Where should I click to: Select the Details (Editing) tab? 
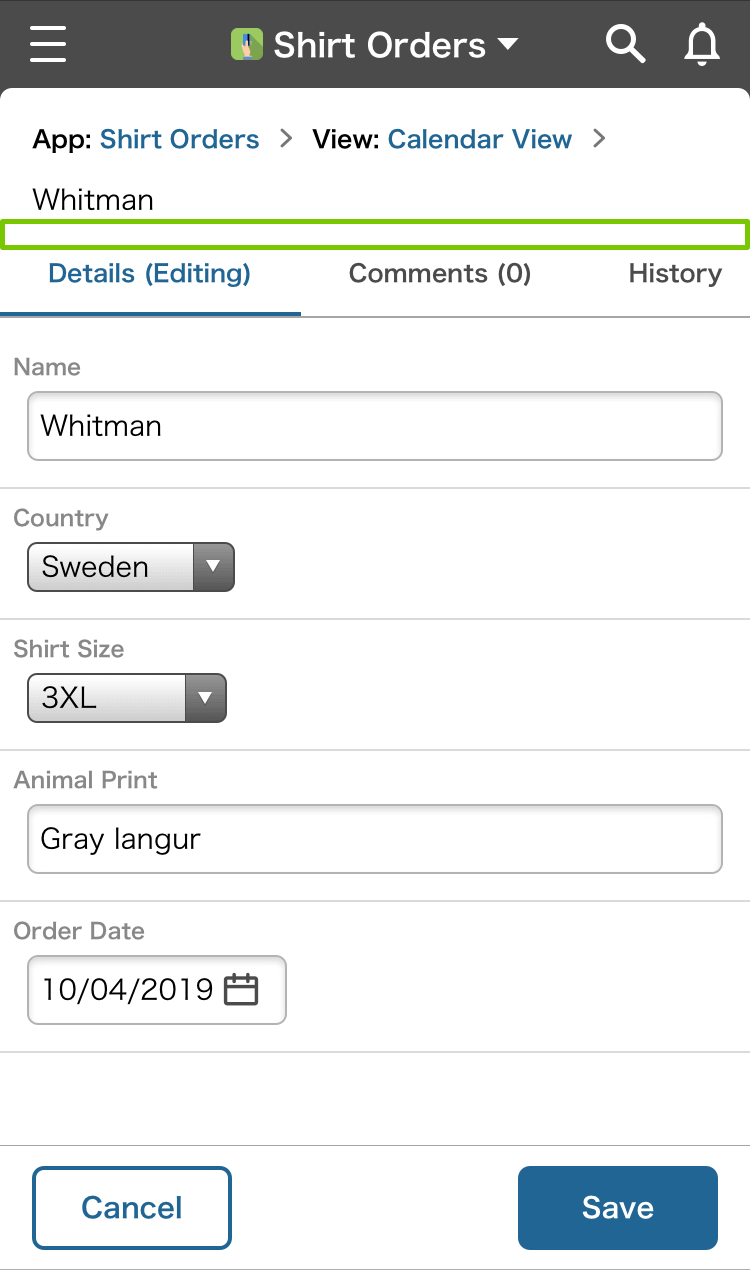[x=150, y=274]
